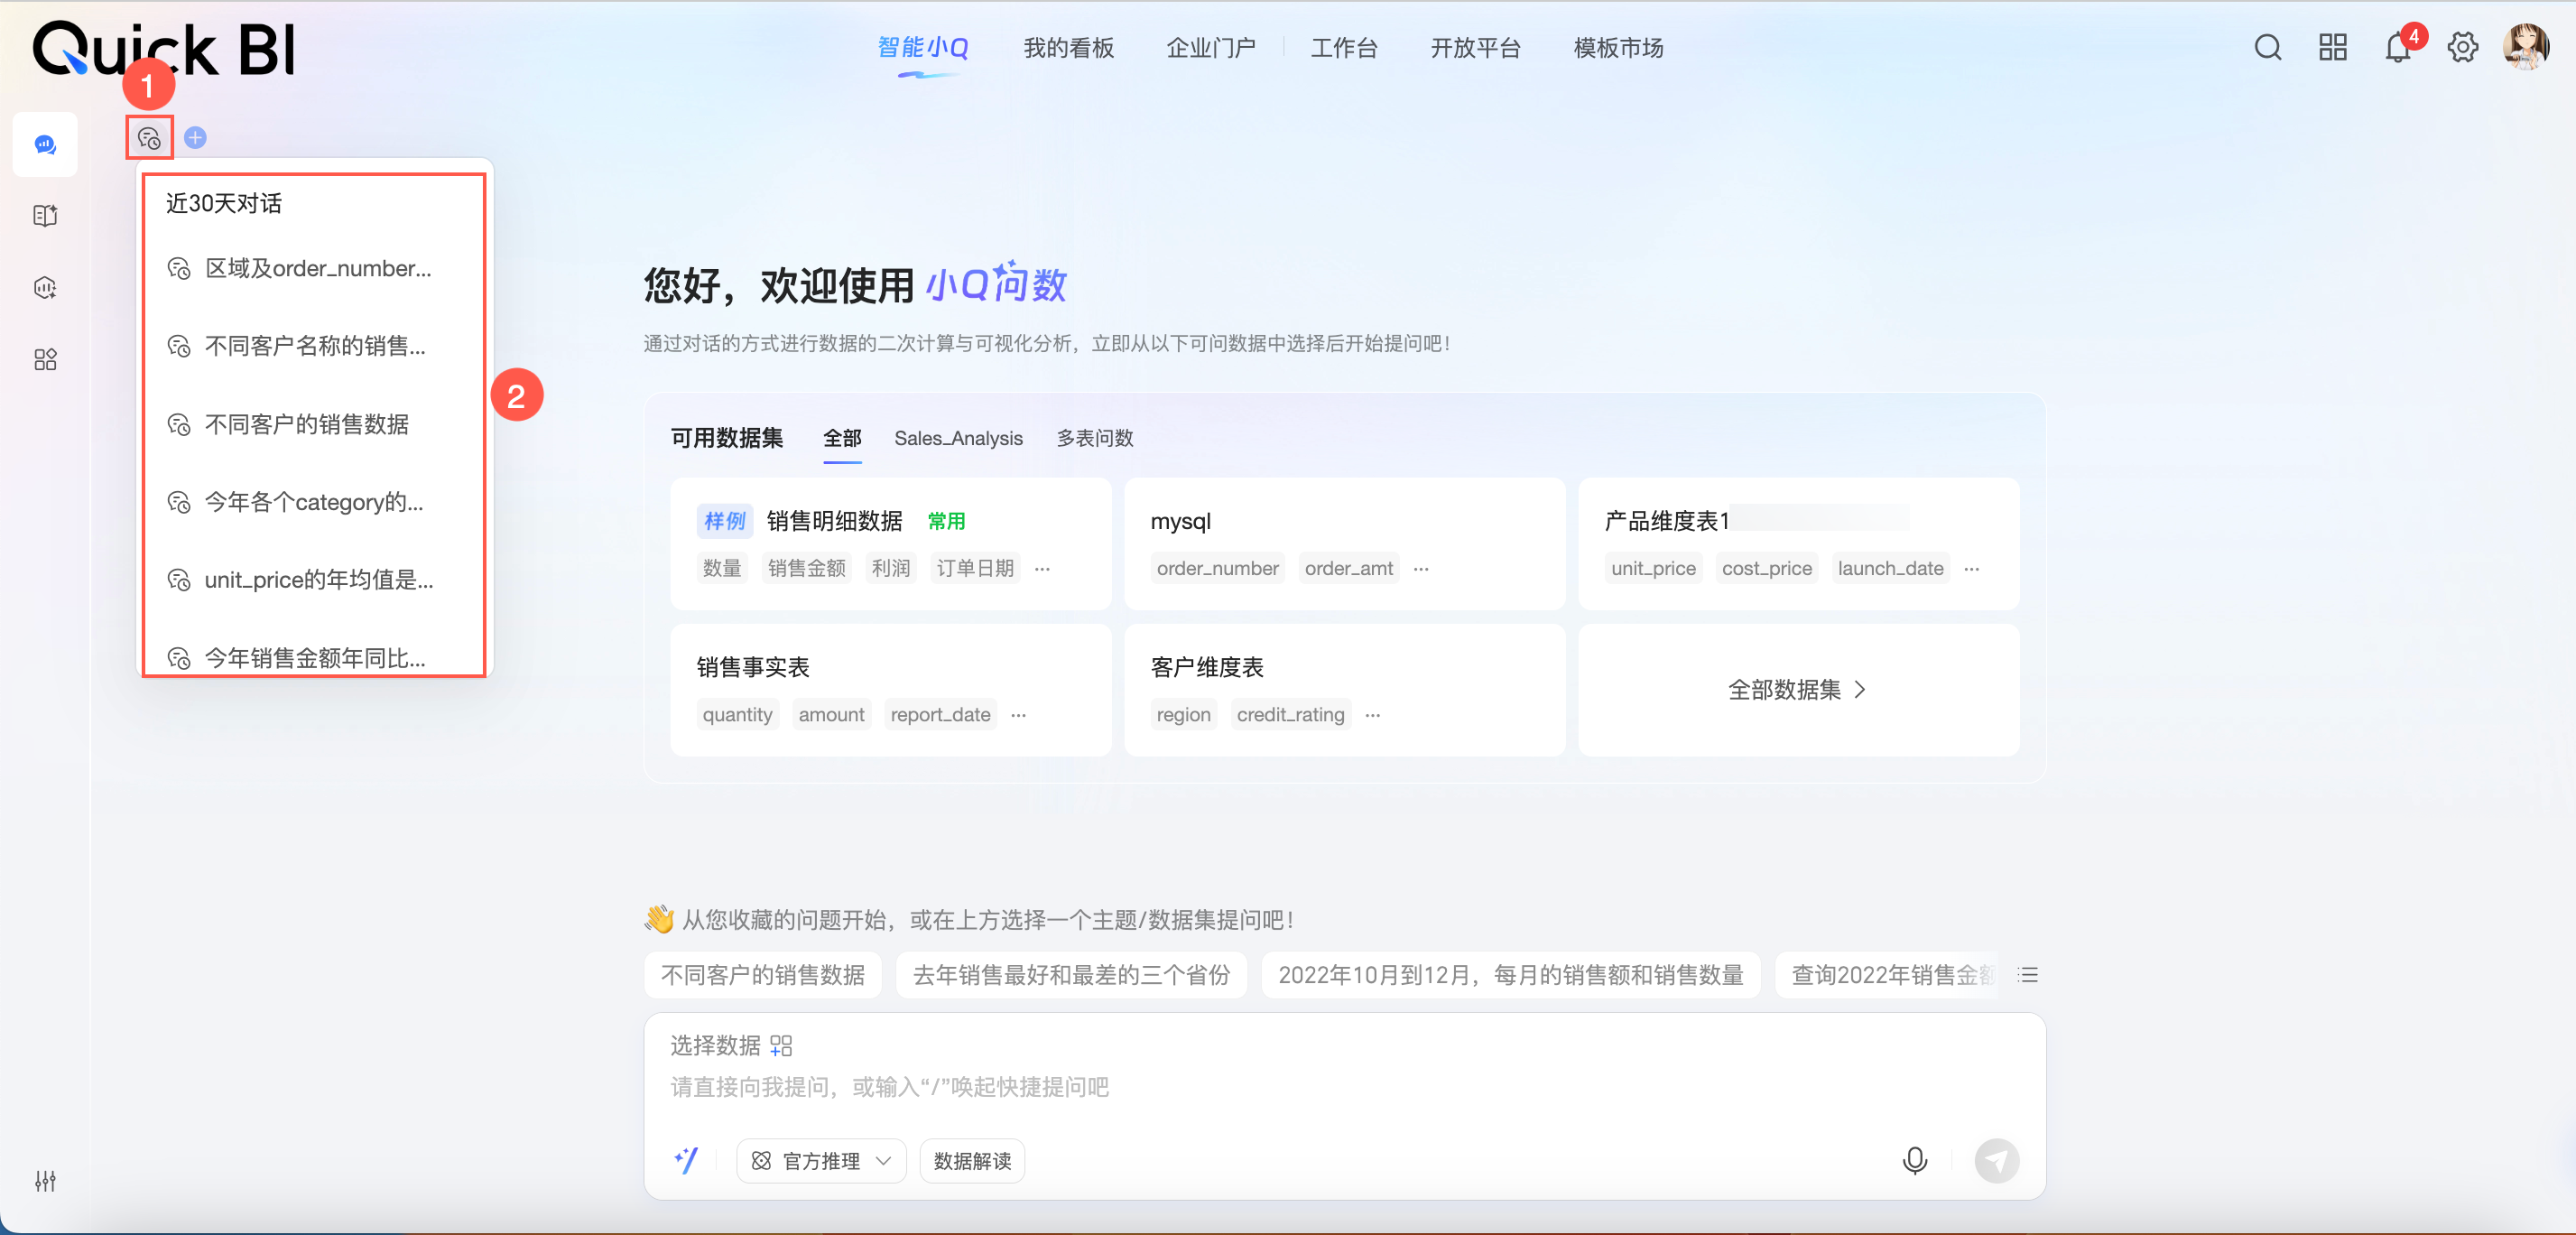Open history item 不同客户的销售数据
Screen dimensions: 2576x1235
coord(306,424)
